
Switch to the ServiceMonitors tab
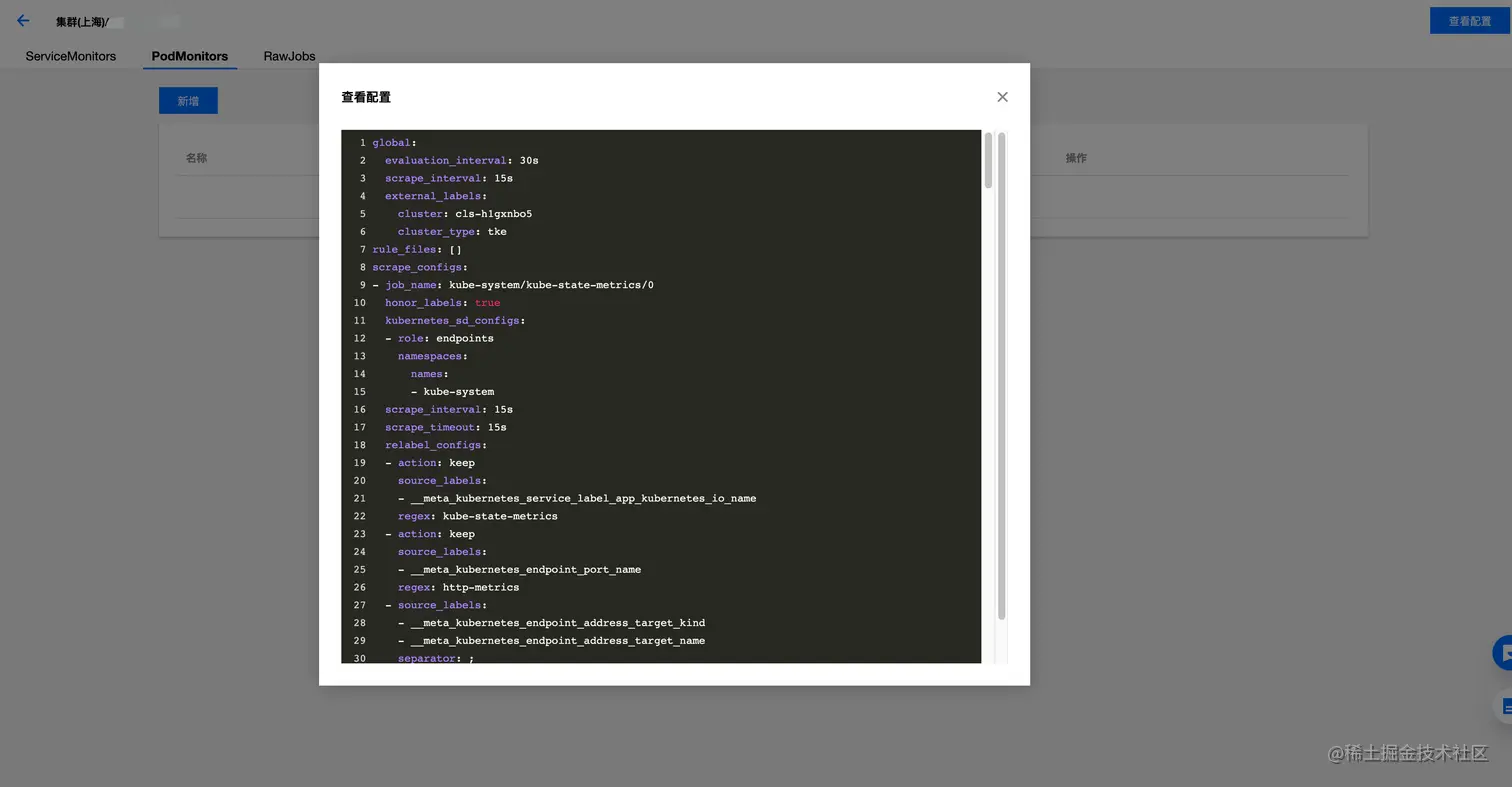coord(71,56)
